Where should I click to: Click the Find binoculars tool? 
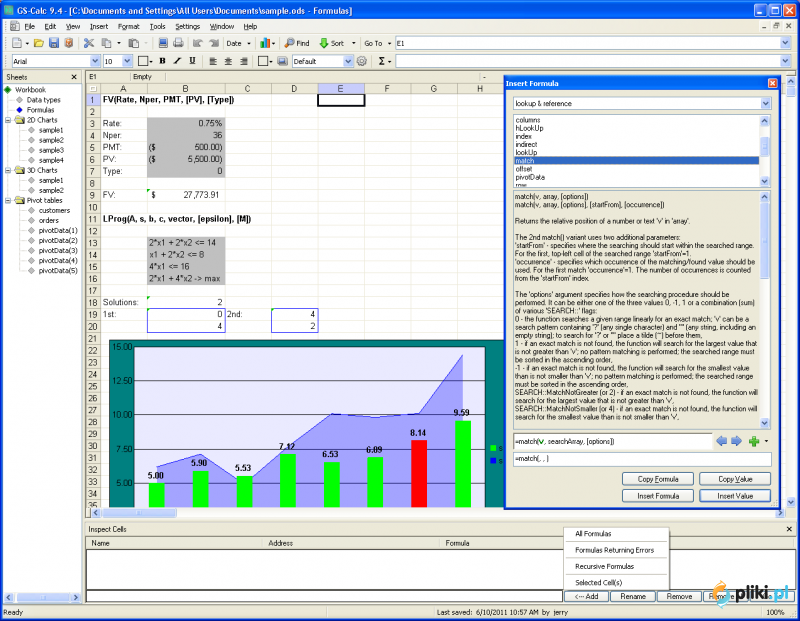click(x=297, y=43)
